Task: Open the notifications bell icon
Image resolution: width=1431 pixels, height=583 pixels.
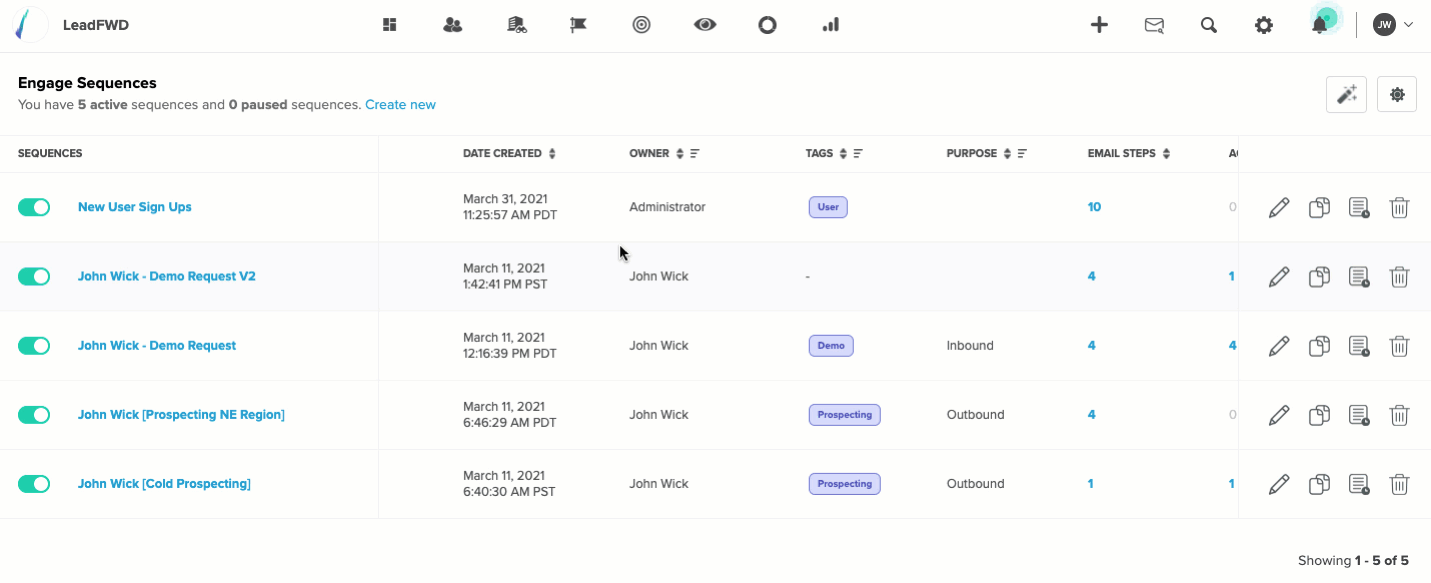Action: (1321, 25)
